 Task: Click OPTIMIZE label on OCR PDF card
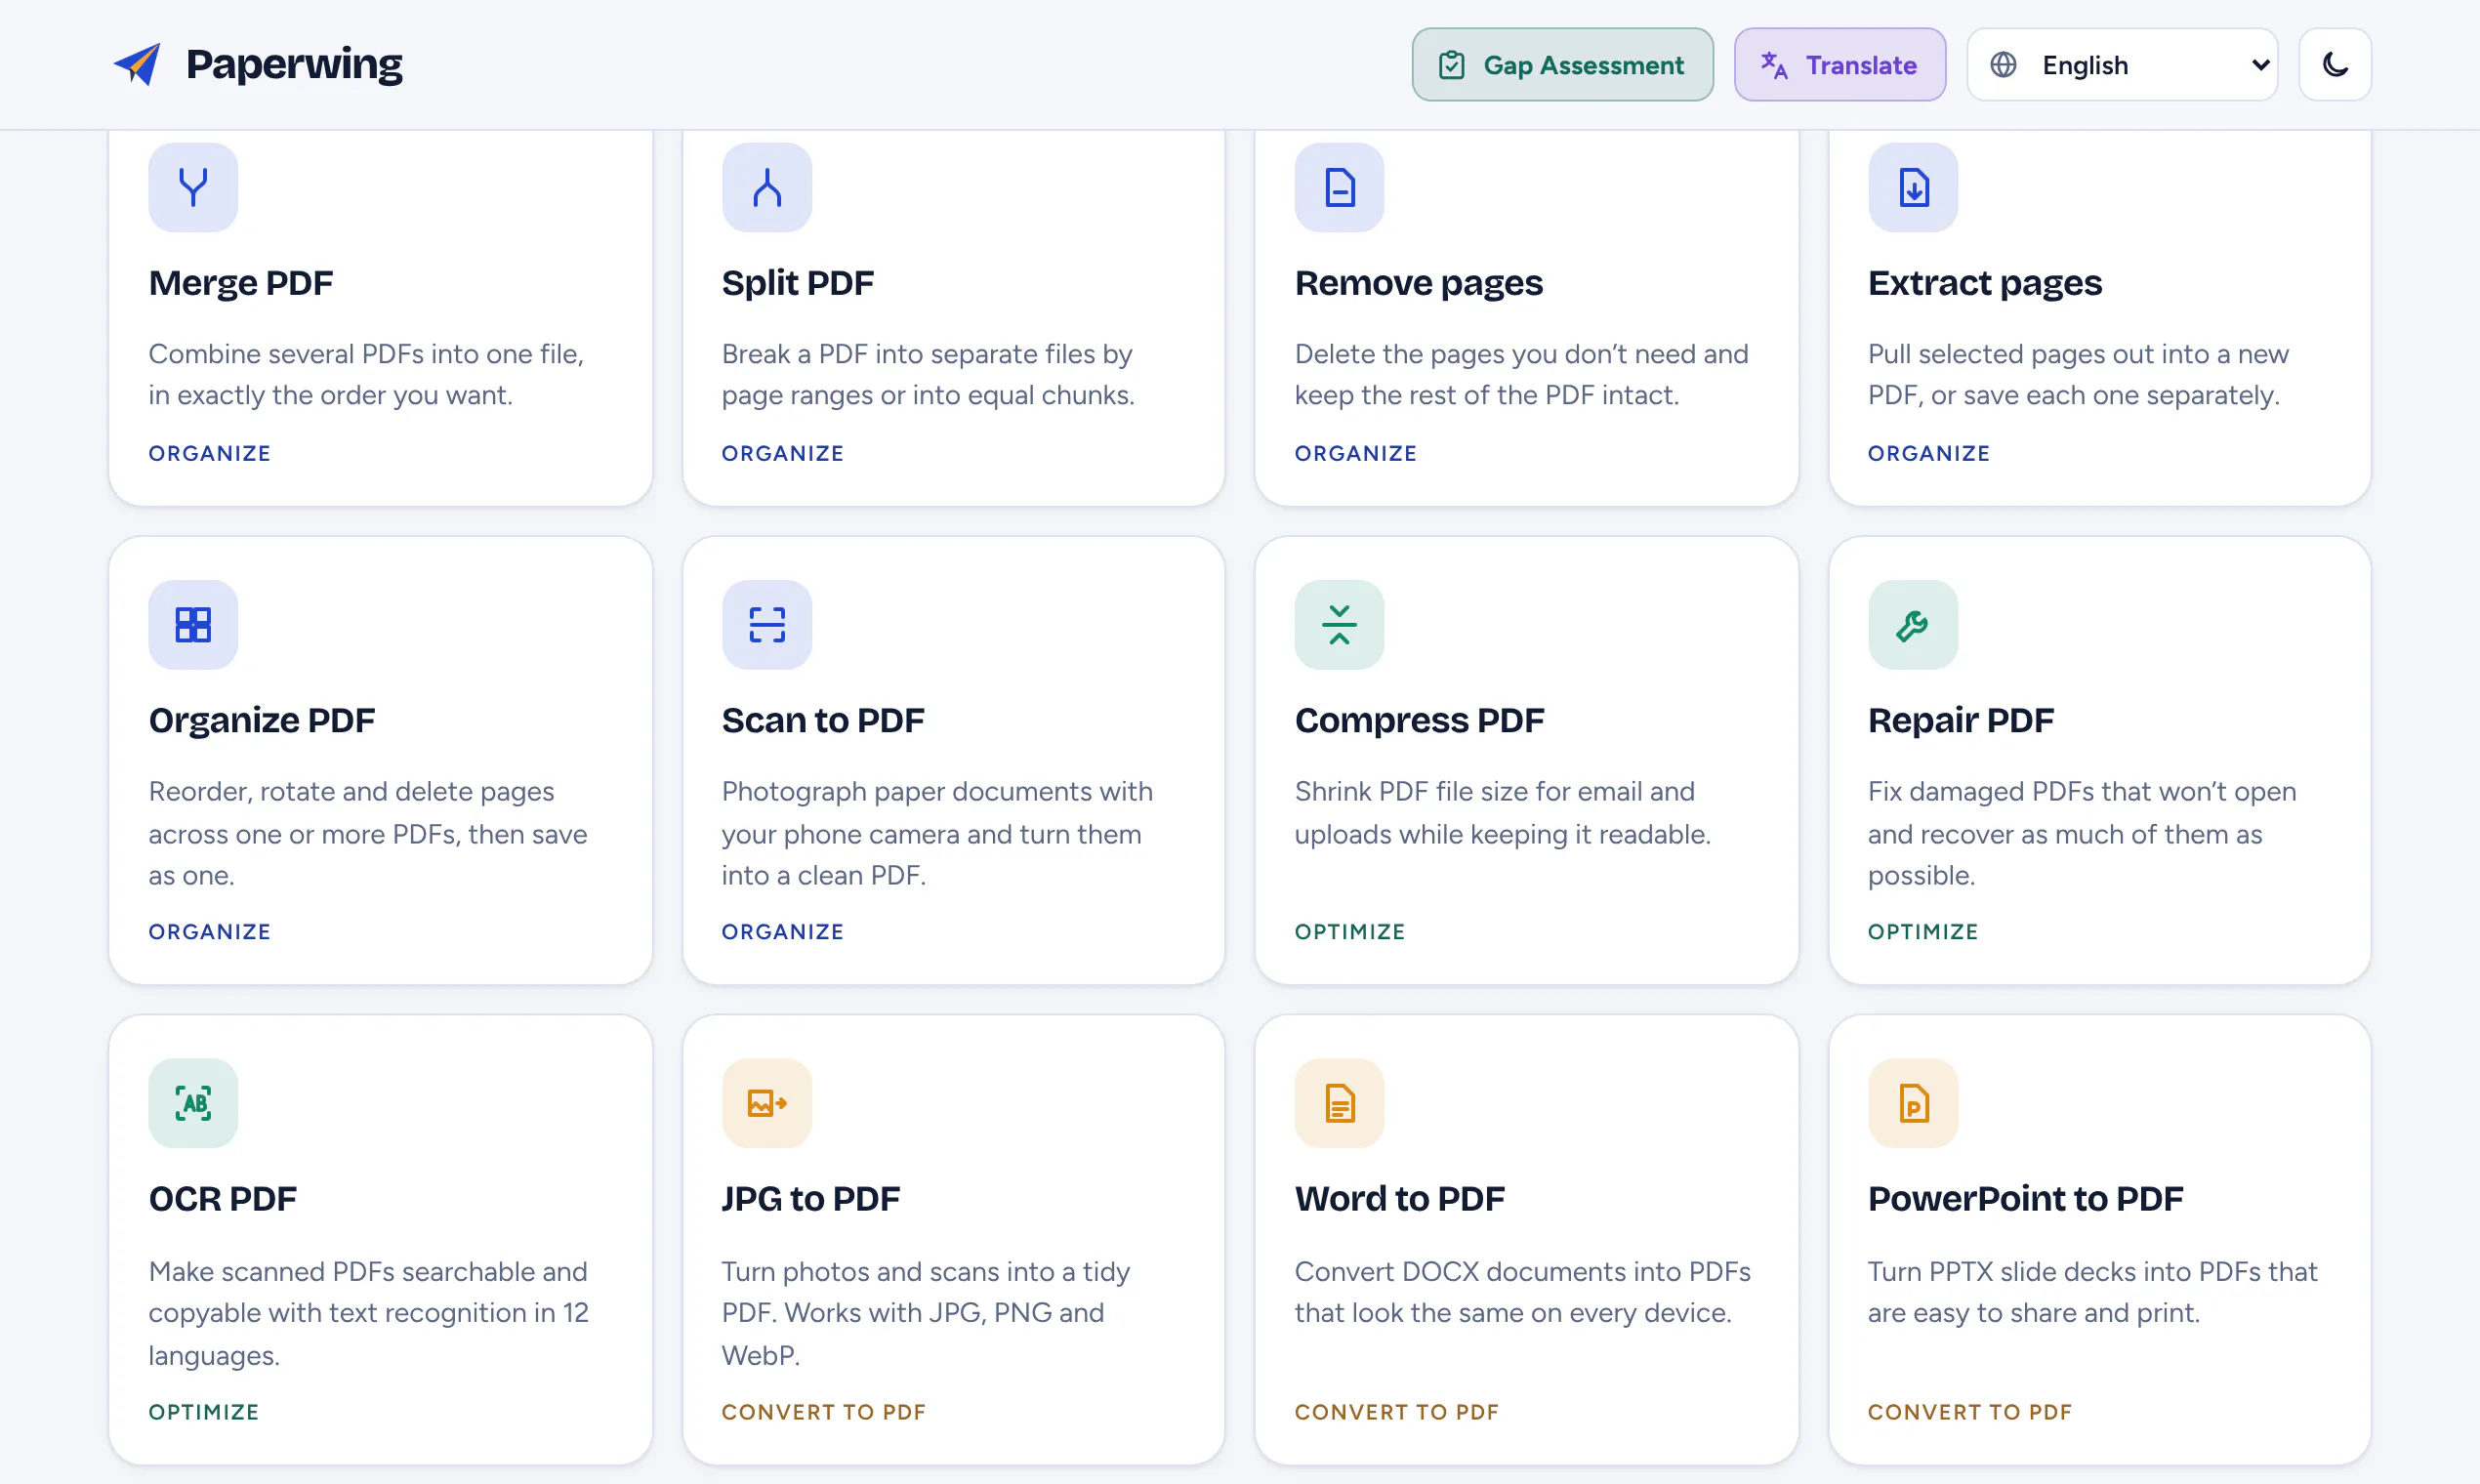(x=204, y=1411)
